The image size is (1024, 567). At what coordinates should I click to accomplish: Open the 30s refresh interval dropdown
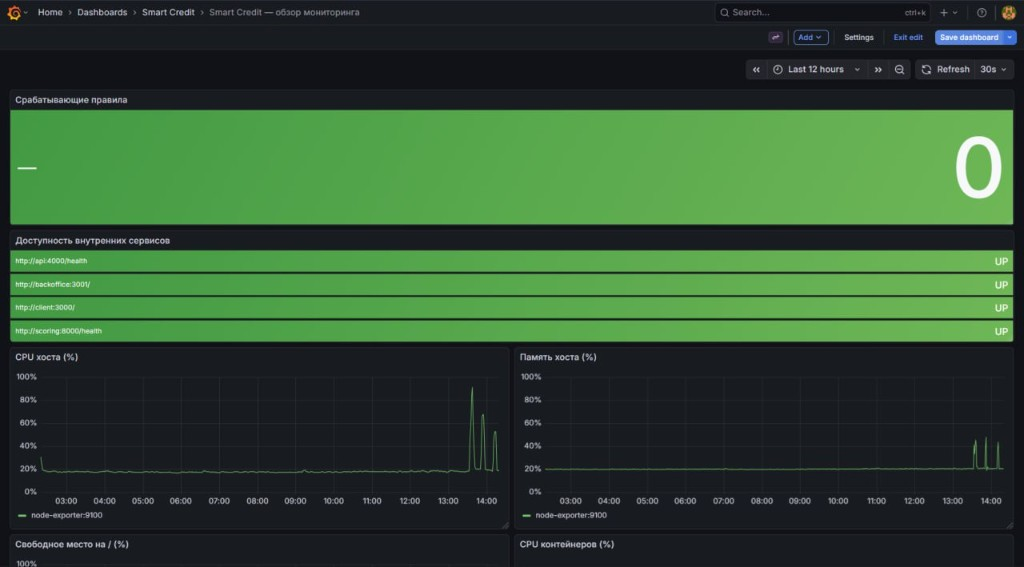click(993, 69)
